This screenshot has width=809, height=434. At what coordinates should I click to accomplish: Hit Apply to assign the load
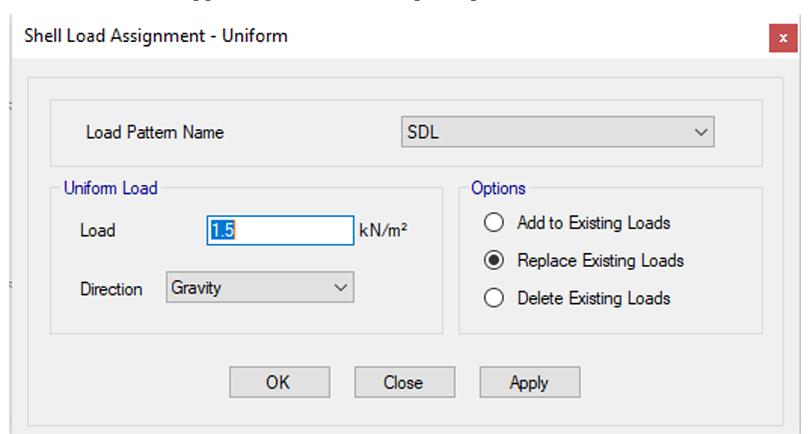(x=528, y=382)
